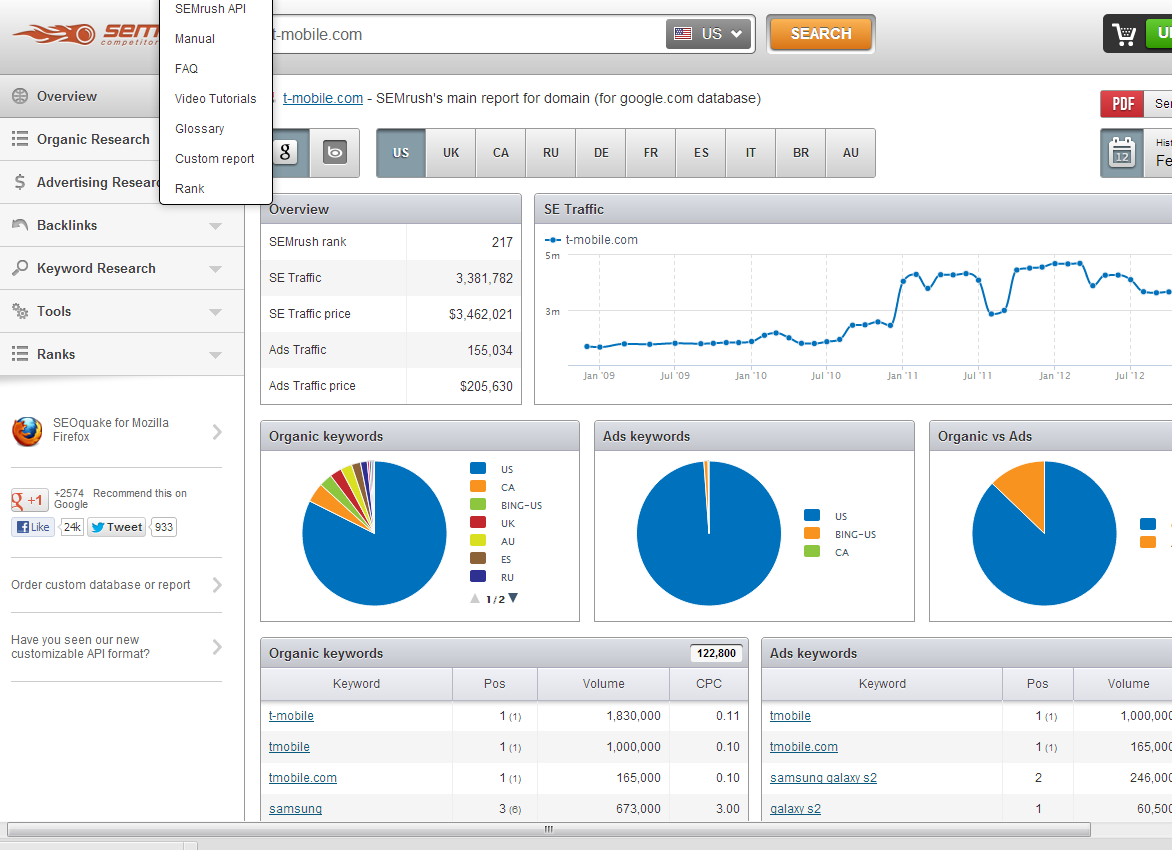Select the Bing search engine icon
Image resolution: width=1172 pixels, height=850 pixels.
point(335,153)
